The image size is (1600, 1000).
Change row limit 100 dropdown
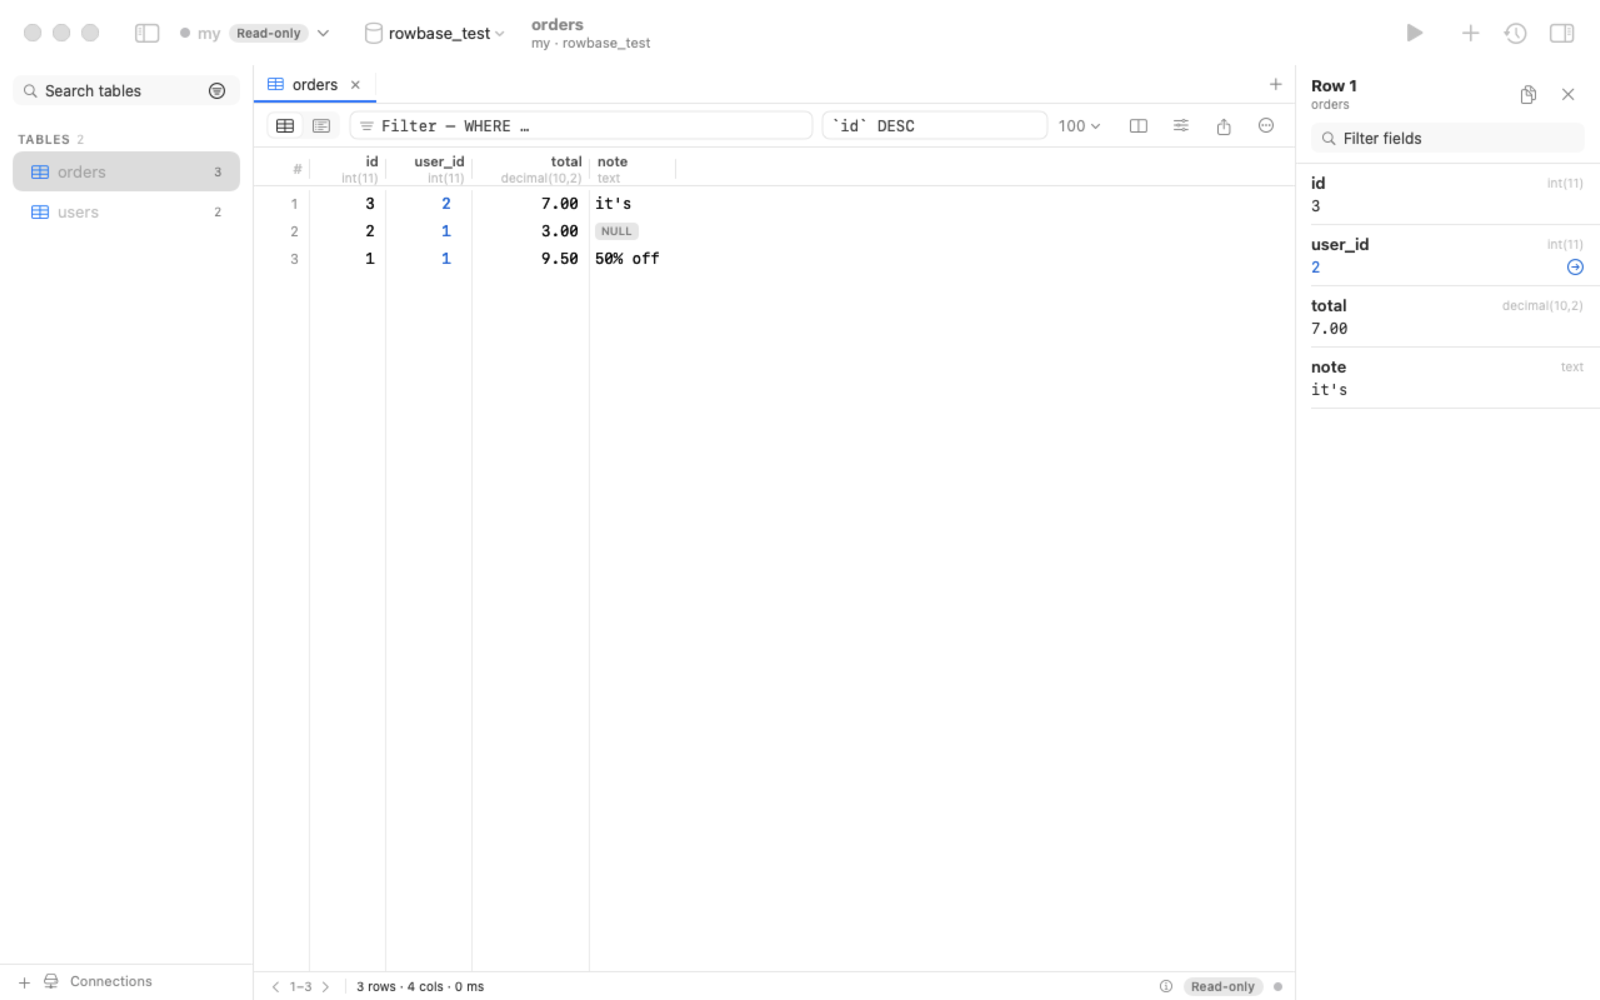[x=1079, y=126]
